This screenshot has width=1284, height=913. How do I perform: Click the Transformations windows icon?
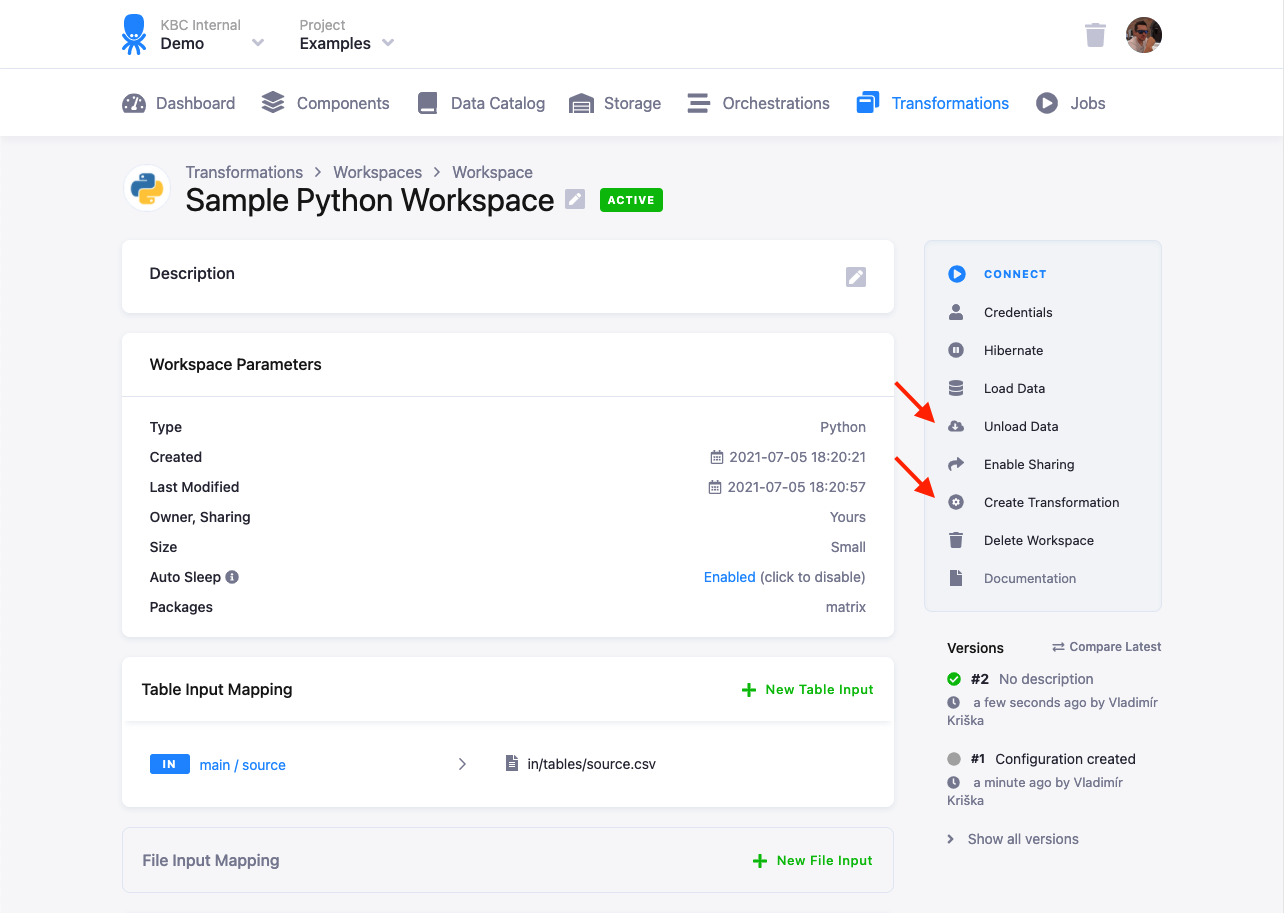868,103
